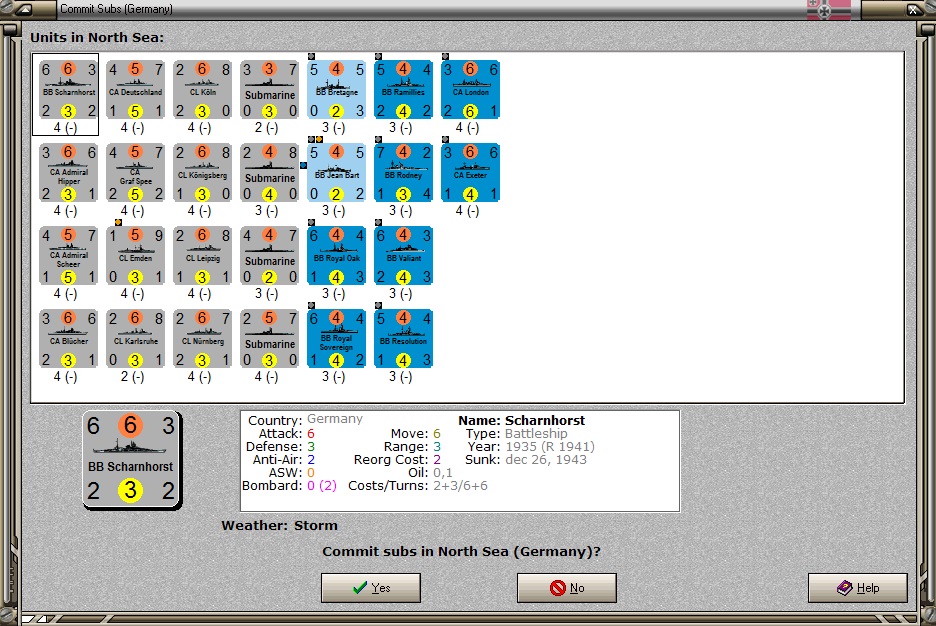Viewport: 936px width, 626px height.
Task: Select the CA London cruiser counter
Action: coord(470,90)
